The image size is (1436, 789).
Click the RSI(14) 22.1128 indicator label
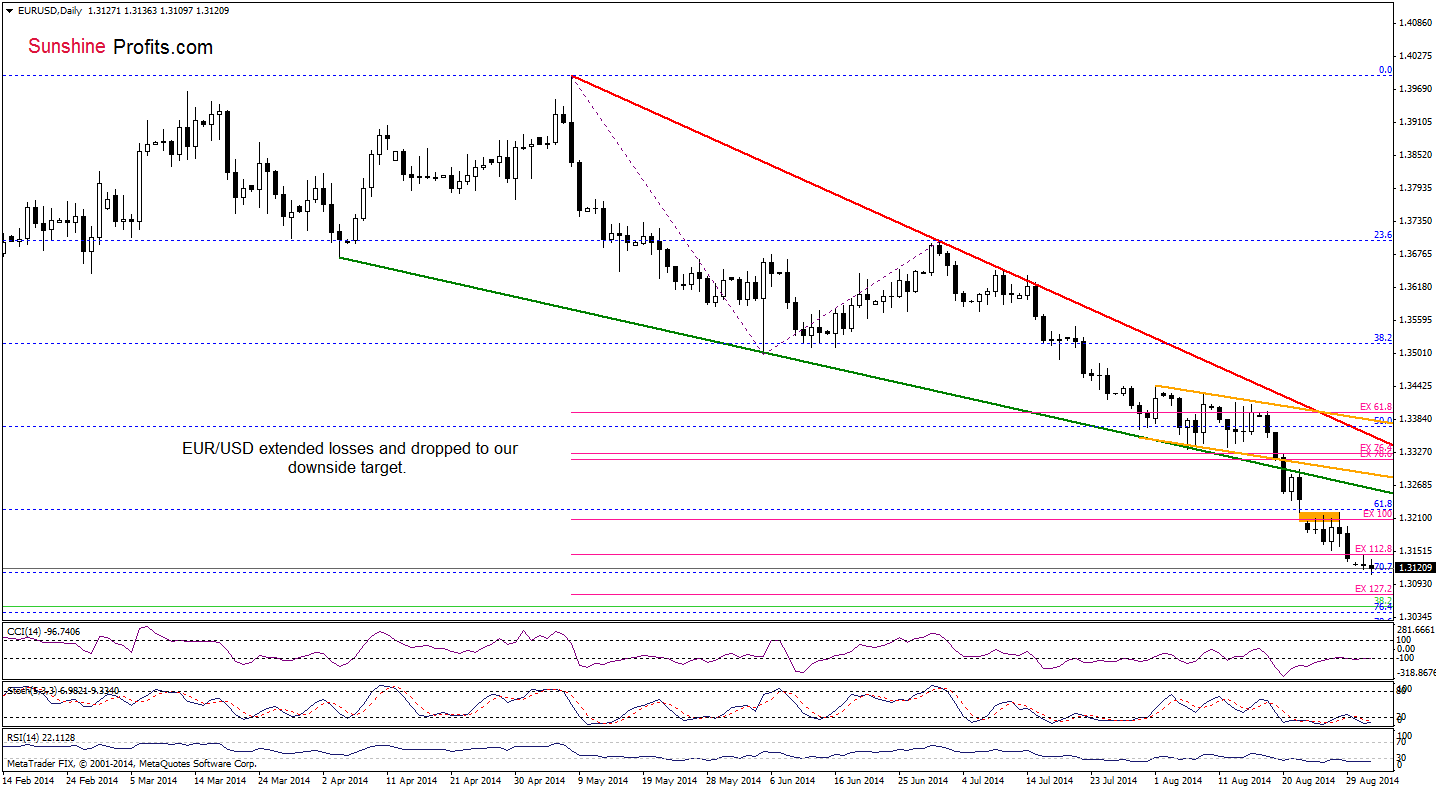click(x=41, y=738)
